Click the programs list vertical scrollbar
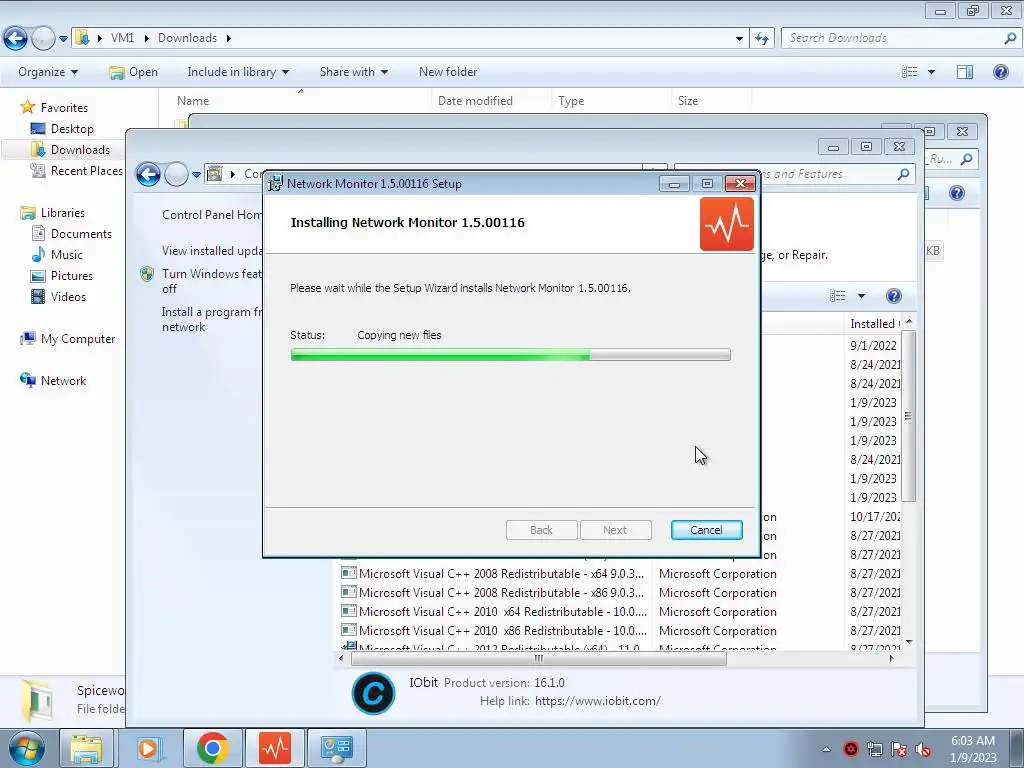 coord(908,416)
